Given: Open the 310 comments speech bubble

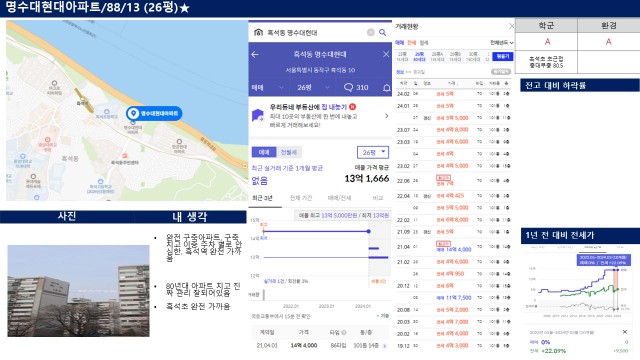Looking at the screenshot, I should pyautogui.click(x=356, y=87).
